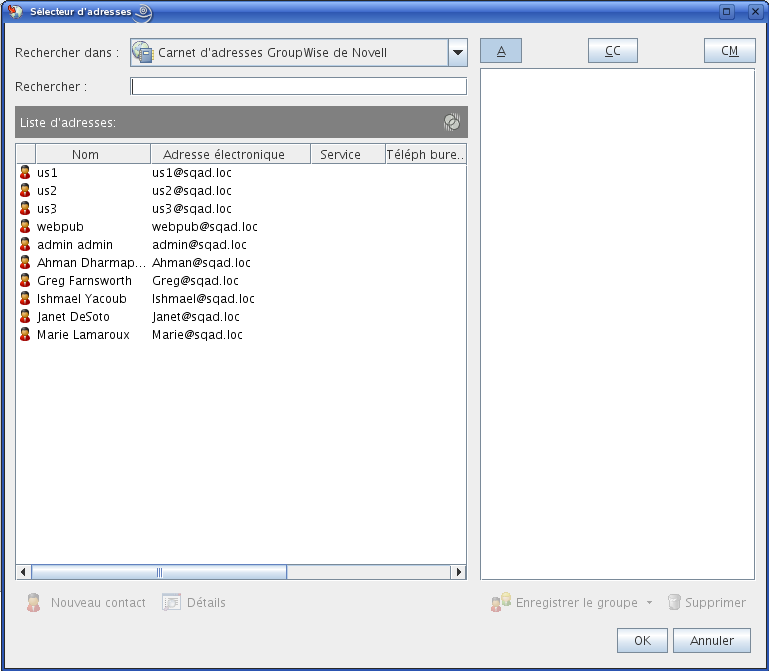This screenshot has width=769, height=671.
Task: Open the Détails button label
Action: click(206, 602)
